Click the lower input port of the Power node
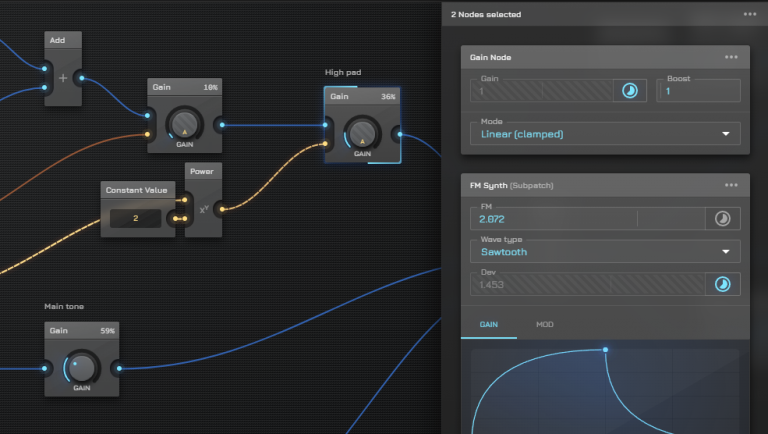768x434 pixels. (185, 218)
